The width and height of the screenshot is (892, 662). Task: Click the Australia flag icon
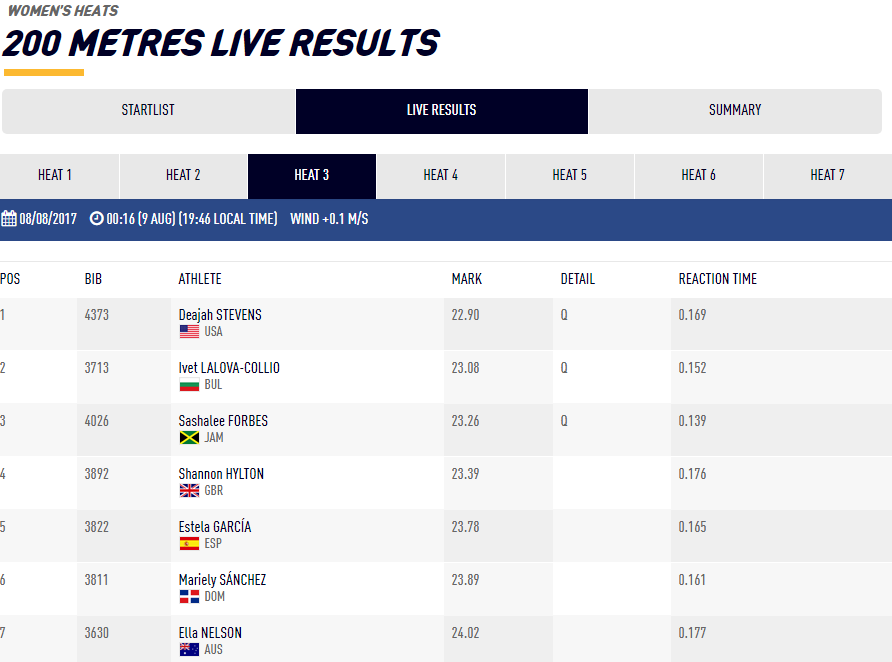coord(189,650)
